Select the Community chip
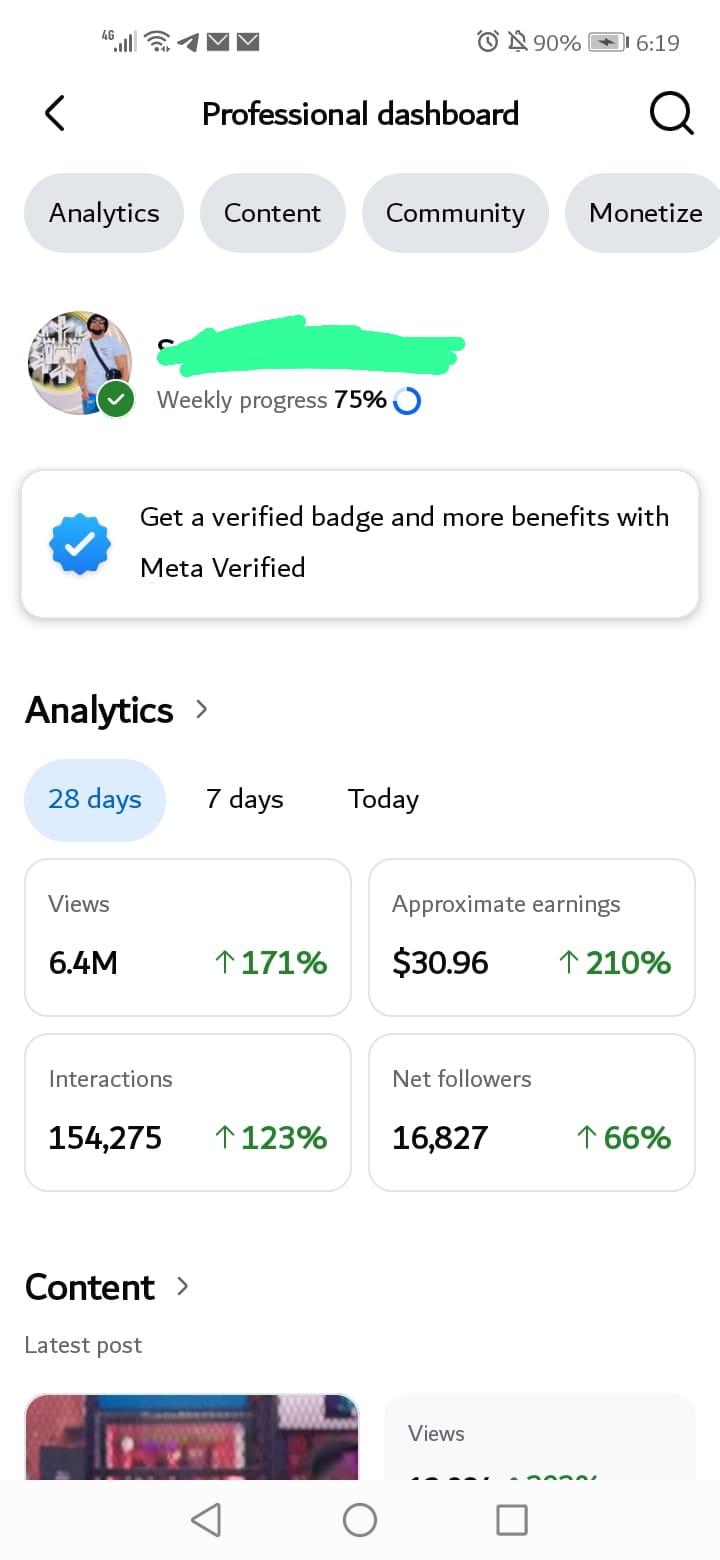This screenshot has width=720, height=1560. point(455,213)
